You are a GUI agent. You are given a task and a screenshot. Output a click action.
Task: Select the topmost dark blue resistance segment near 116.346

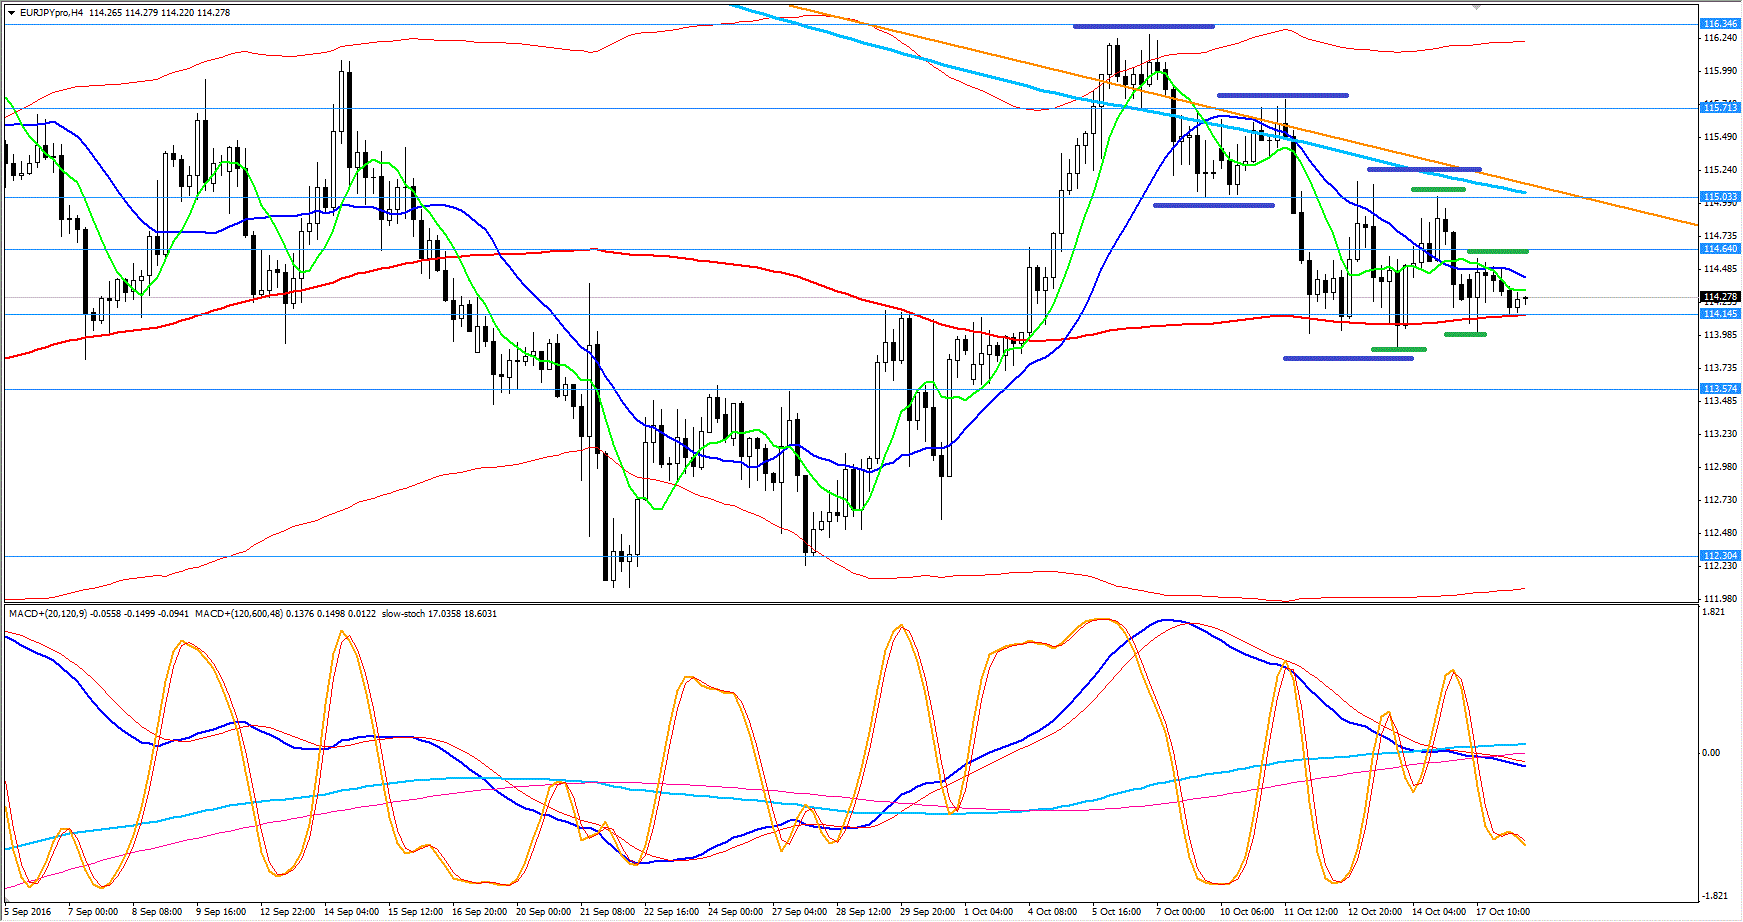(x=1144, y=26)
